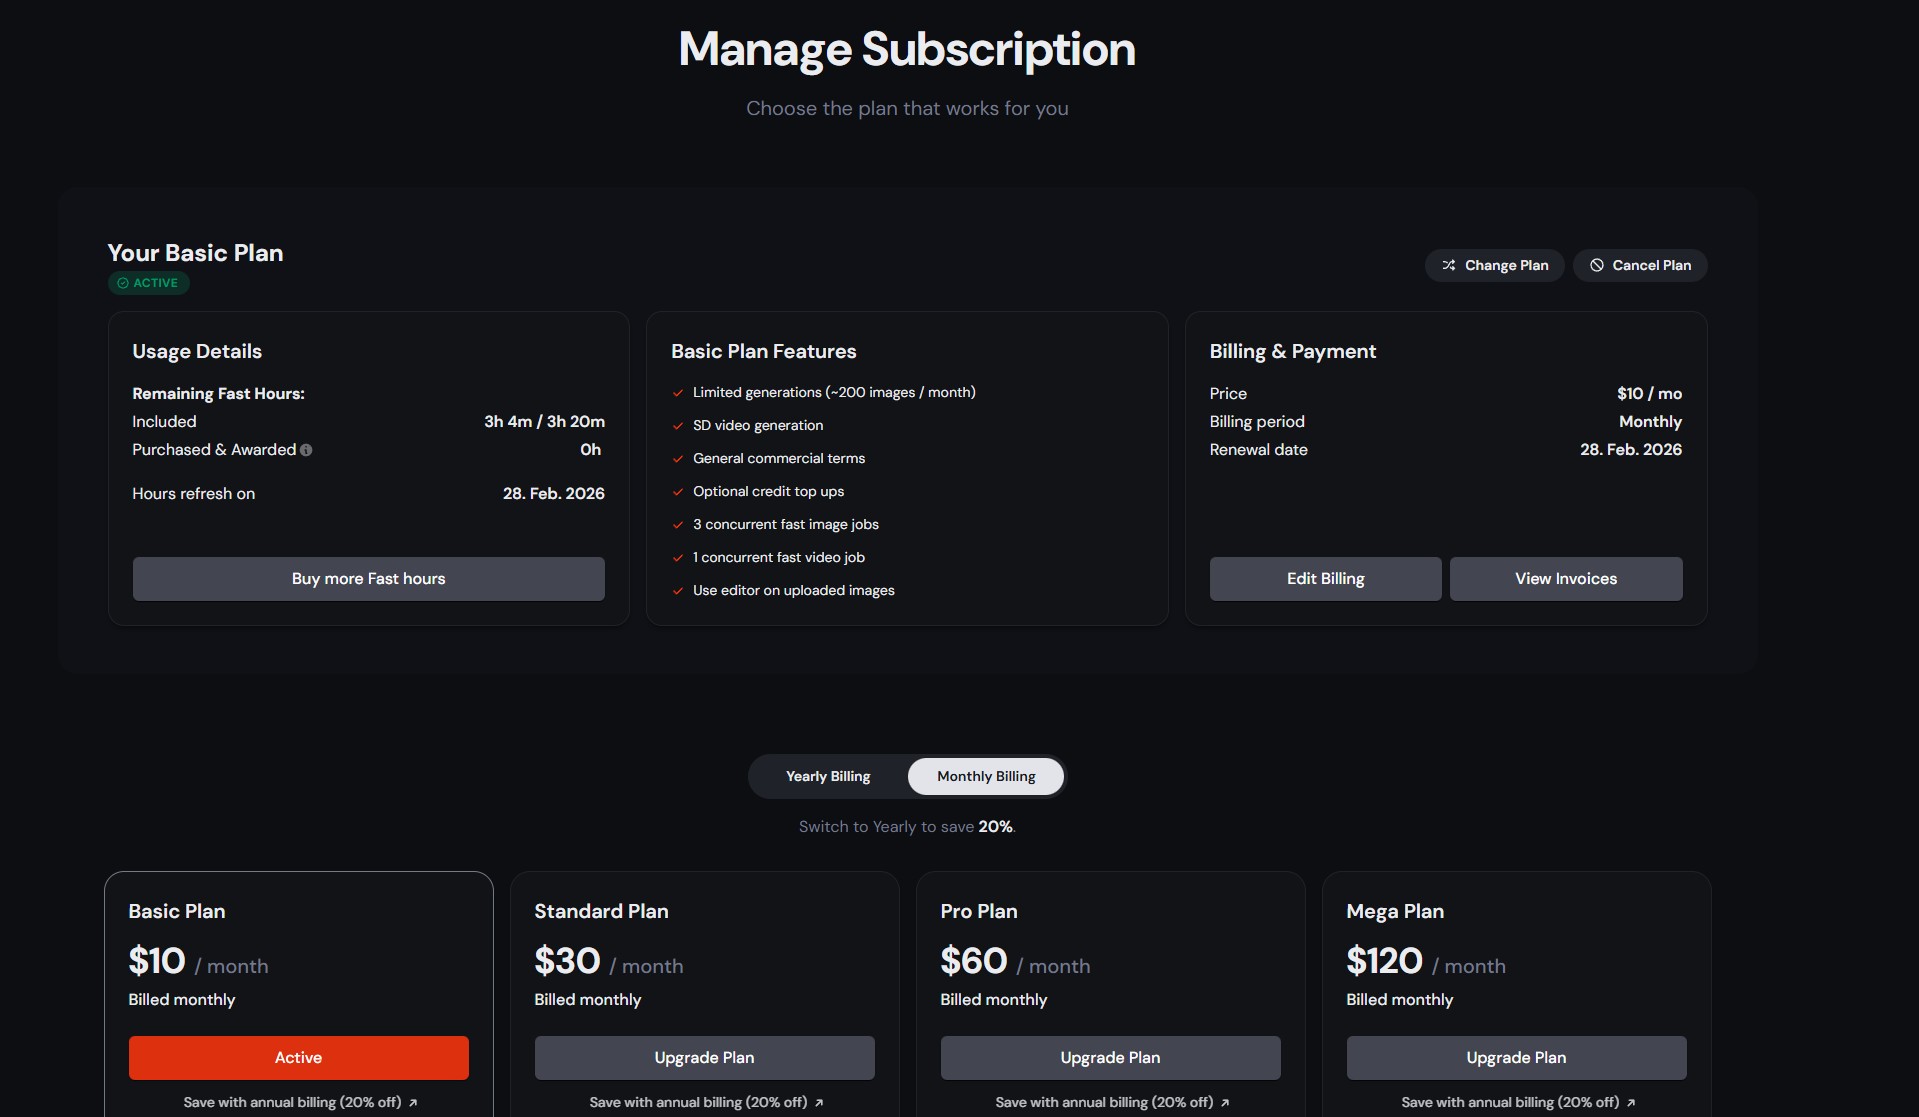Click the shuffle icon in Change Plan

(1448, 265)
